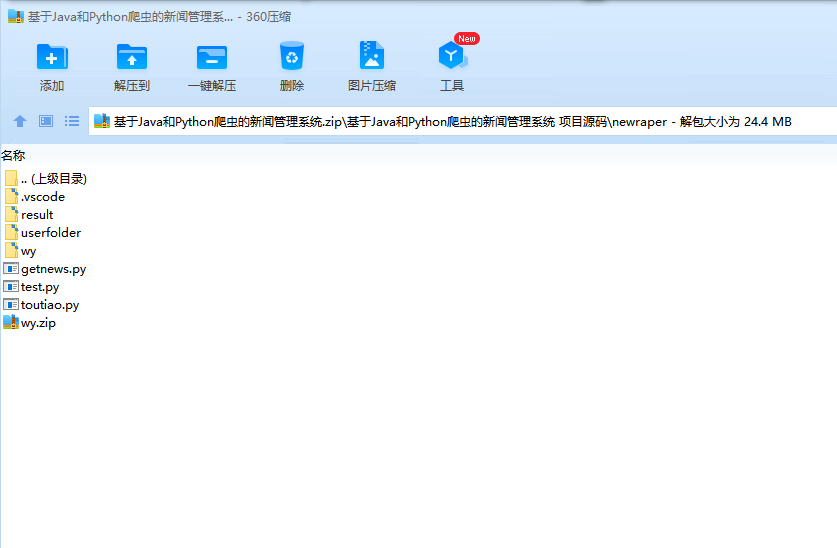Image resolution: width=837 pixels, height=548 pixels.
Task: Click the window title text 360压缩
Action: 269,17
